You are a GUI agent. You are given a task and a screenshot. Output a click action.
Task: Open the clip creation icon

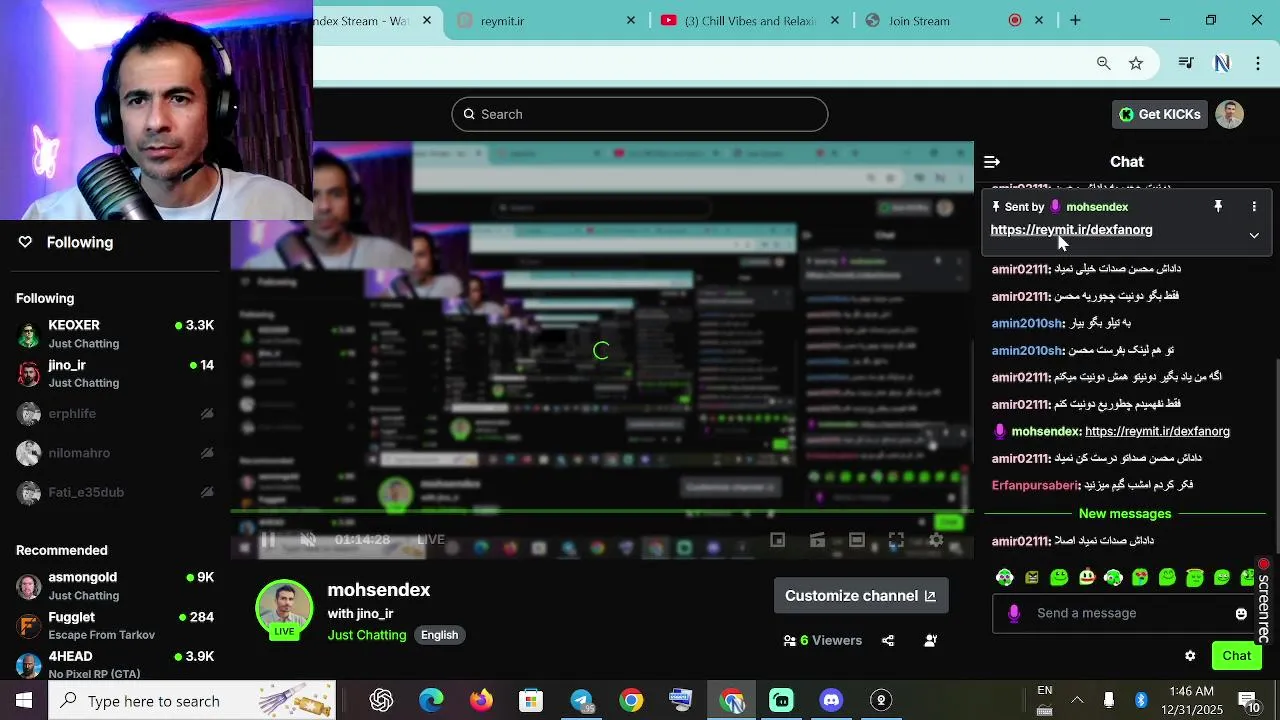coord(817,540)
